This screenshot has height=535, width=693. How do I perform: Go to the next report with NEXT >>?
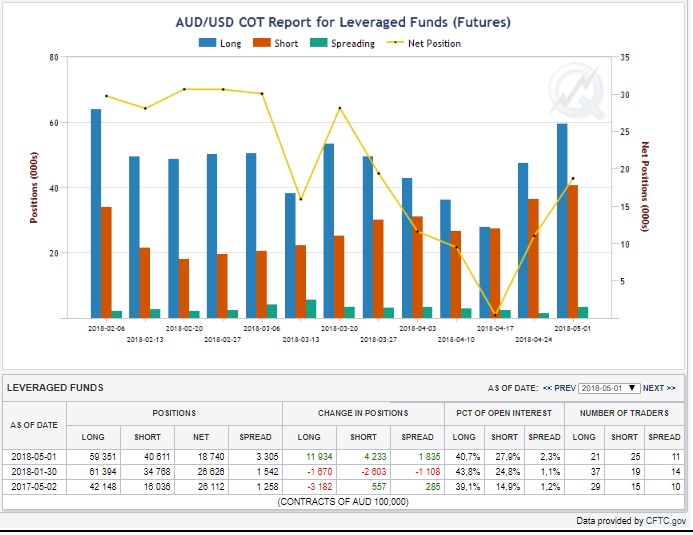tap(659, 388)
